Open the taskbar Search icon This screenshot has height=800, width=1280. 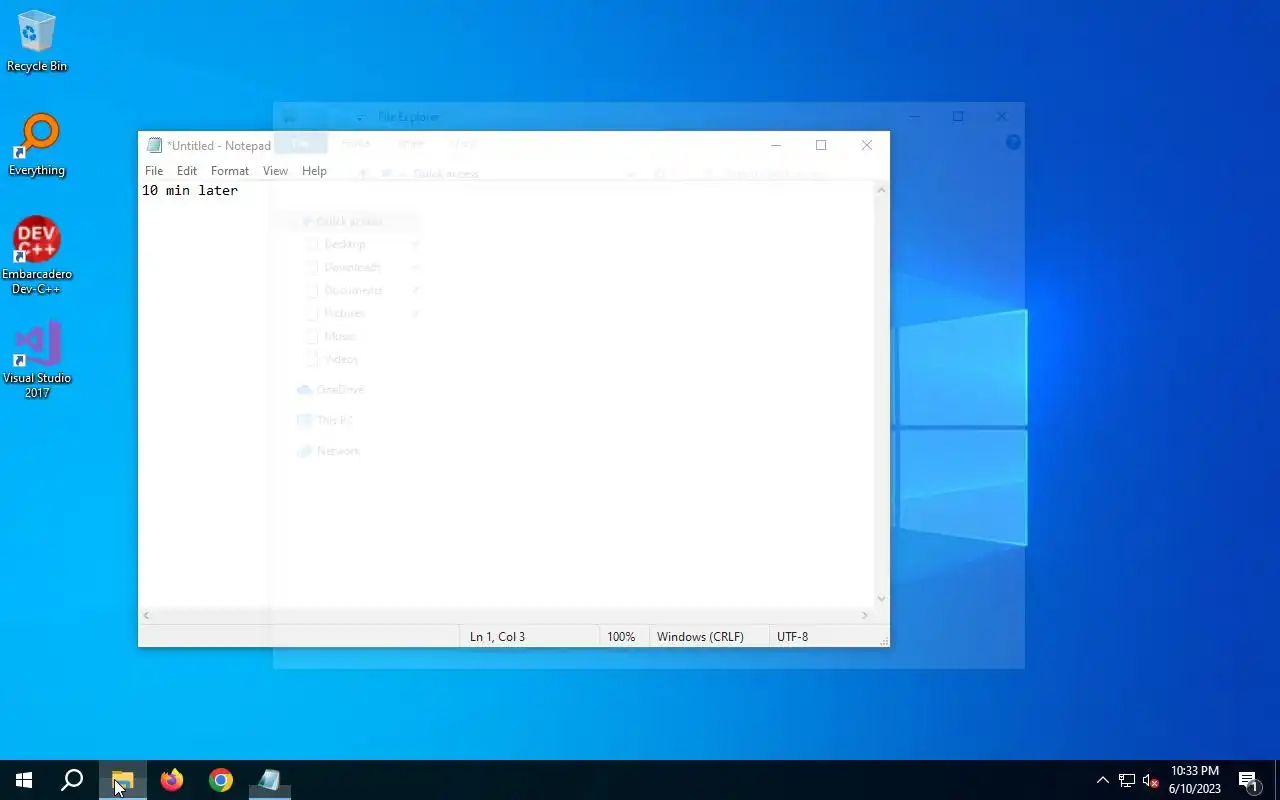[72, 780]
